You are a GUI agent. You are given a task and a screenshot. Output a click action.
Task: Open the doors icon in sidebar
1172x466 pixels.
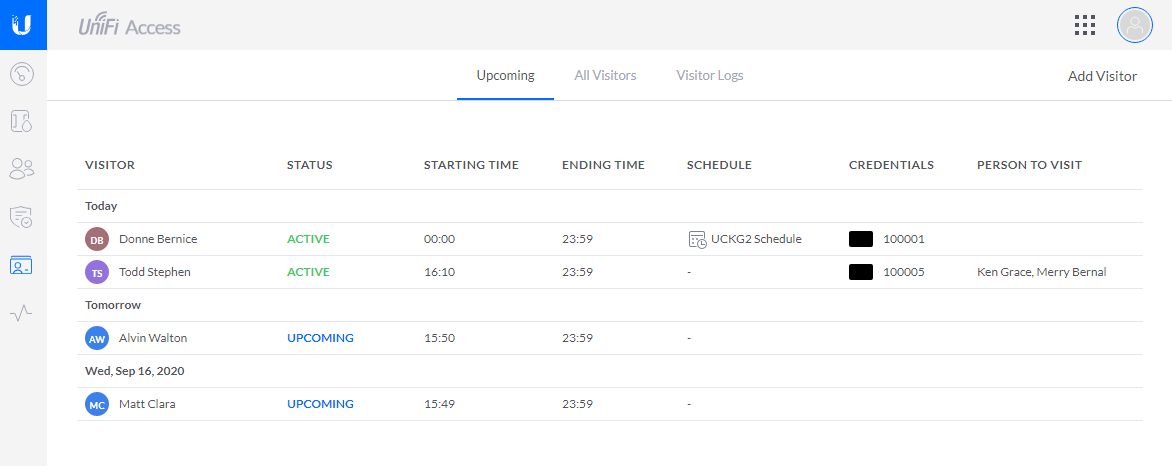pyautogui.click(x=22, y=121)
